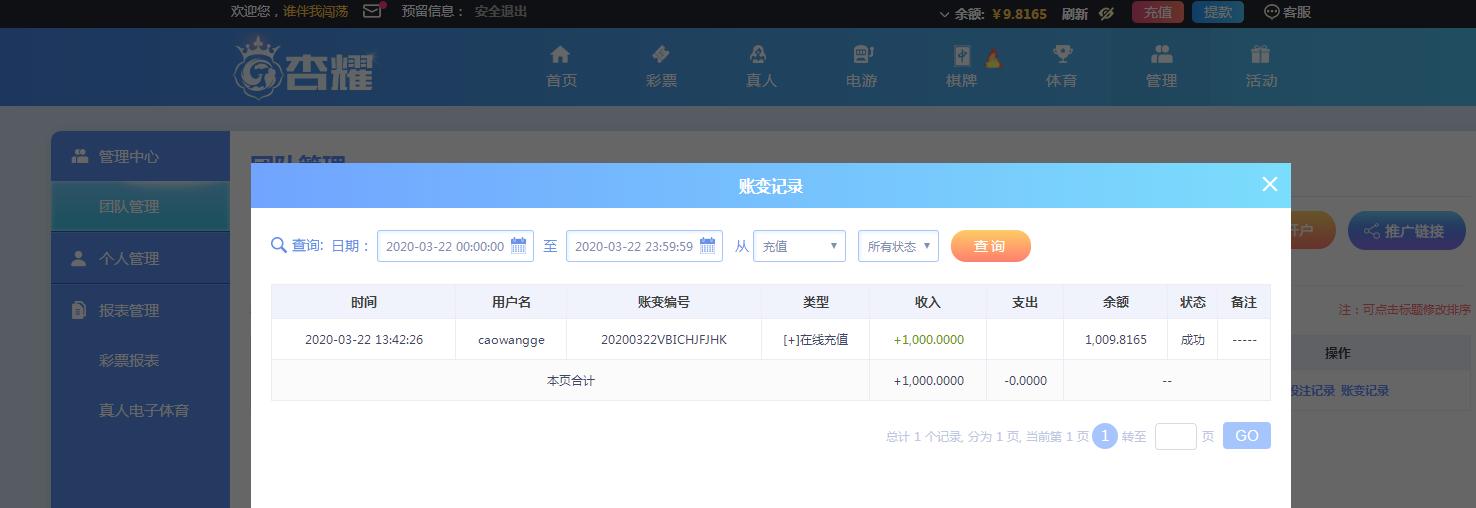Open the 彩票 lottery ticket icon
The height and width of the screenshot is (508, 1476).
(x=661, y=54)
